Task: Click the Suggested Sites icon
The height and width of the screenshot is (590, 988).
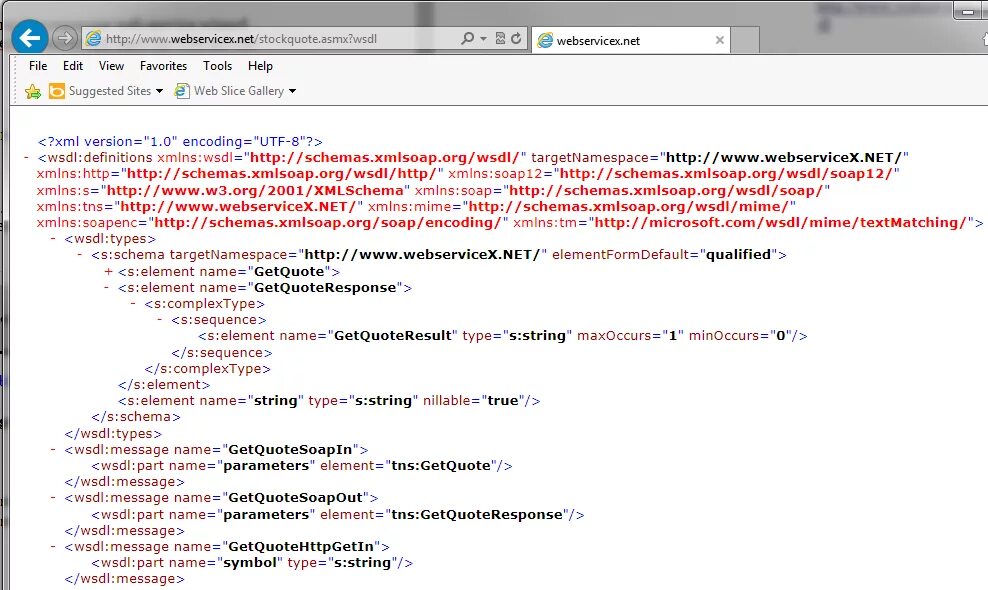Action: 57,91
